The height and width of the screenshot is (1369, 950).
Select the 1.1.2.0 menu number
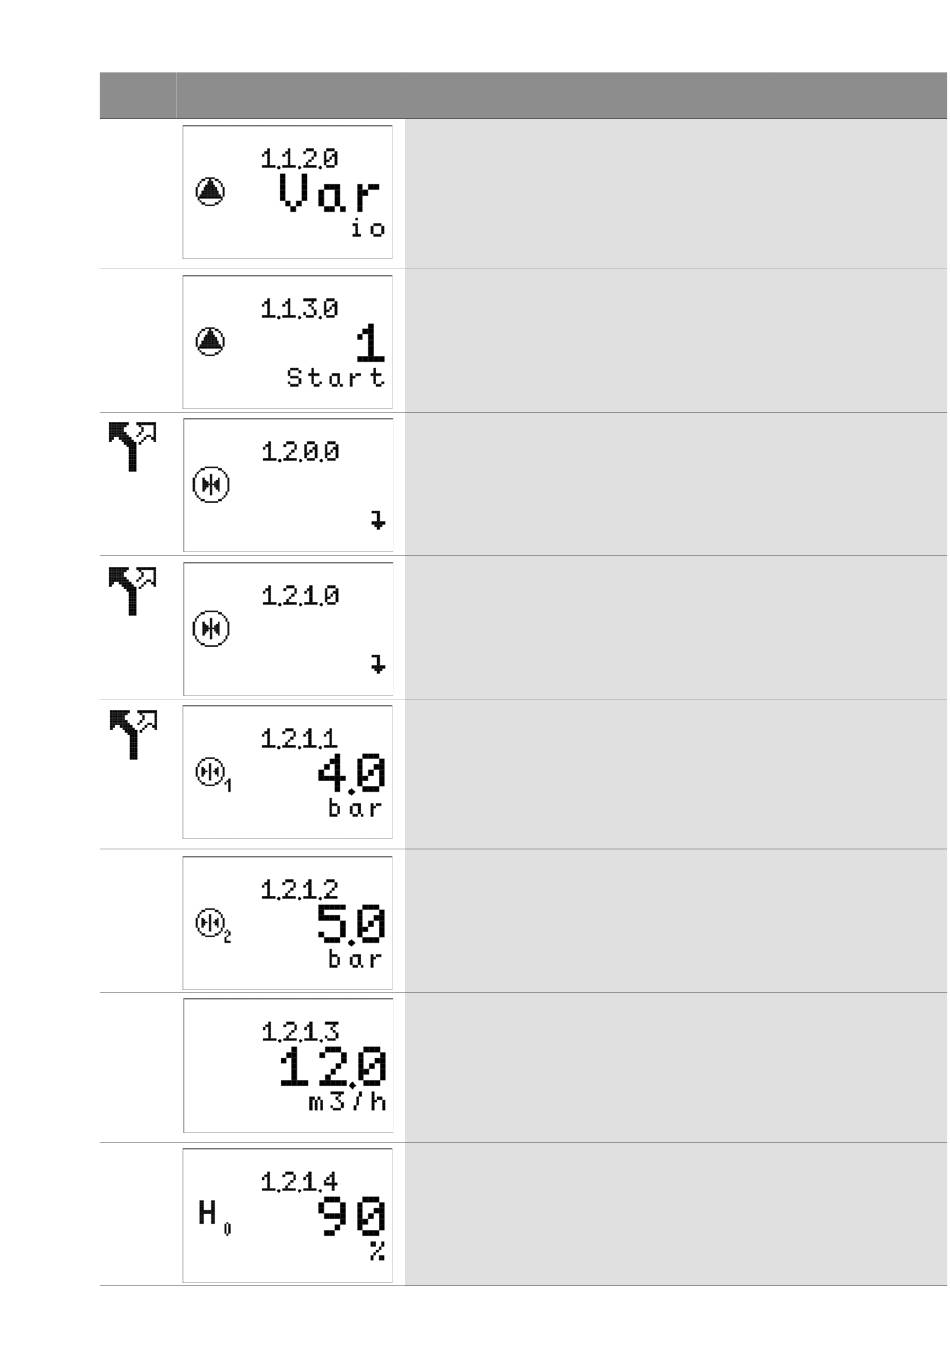click(299, 158)
